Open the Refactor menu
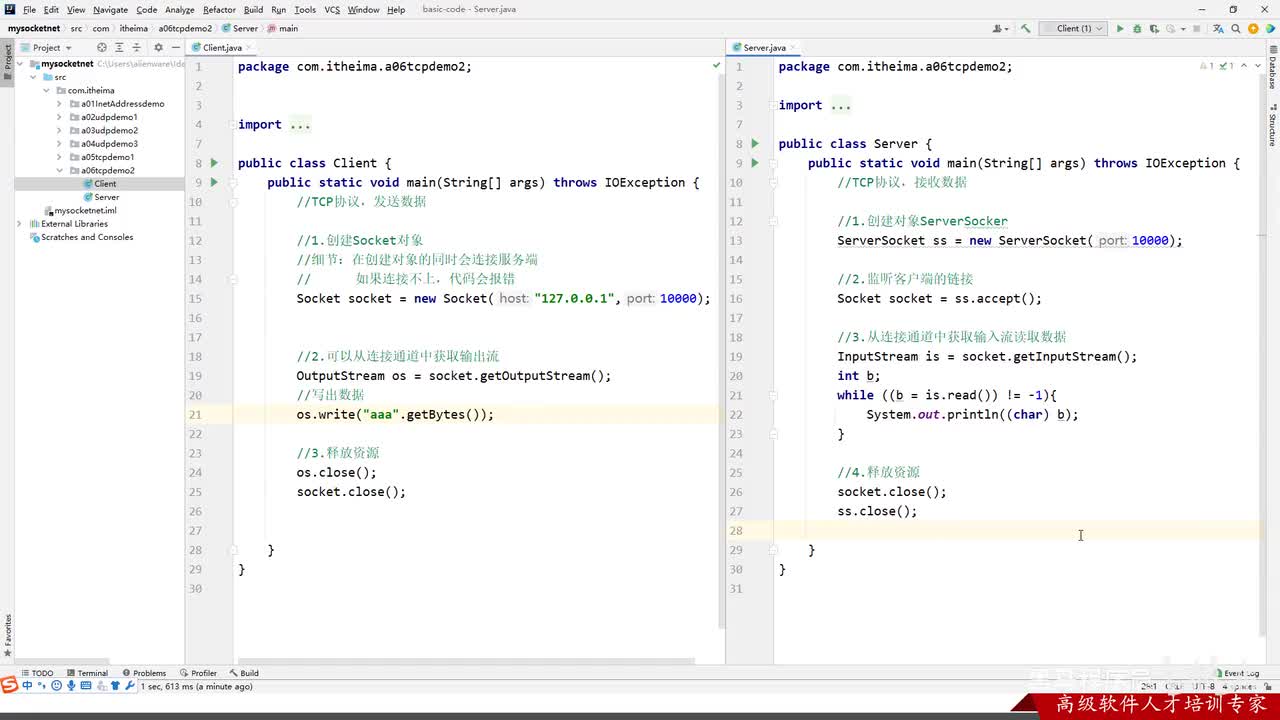 (x=219, y=9)
